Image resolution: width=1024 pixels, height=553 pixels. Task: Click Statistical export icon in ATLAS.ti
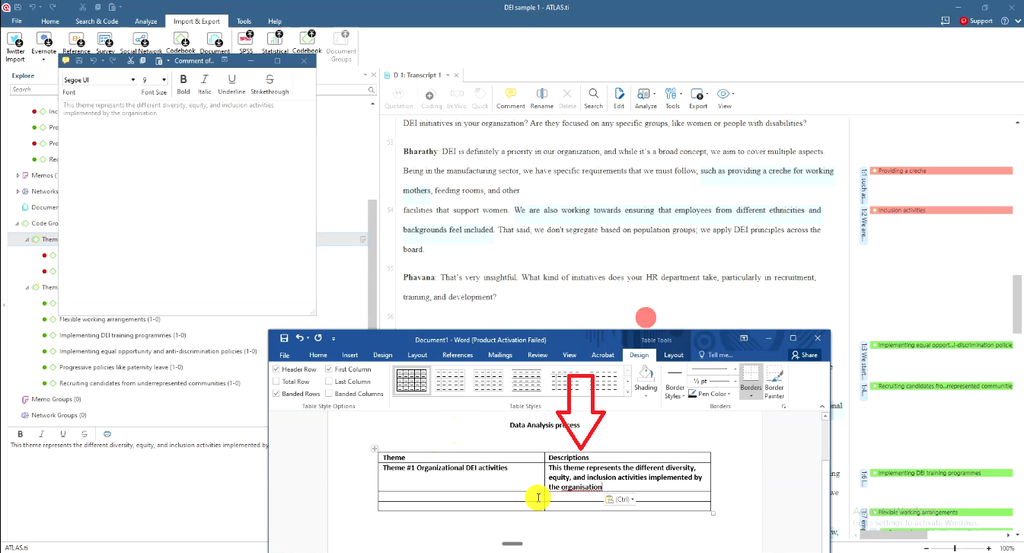[x=275, y=39]
